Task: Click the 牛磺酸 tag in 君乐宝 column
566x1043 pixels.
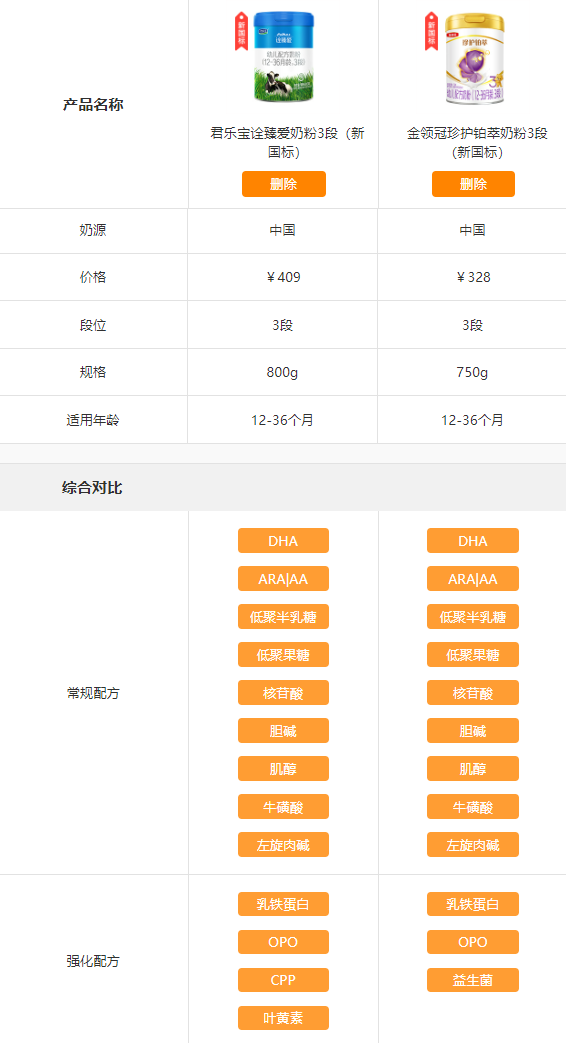Action: [x=283, y=806]
